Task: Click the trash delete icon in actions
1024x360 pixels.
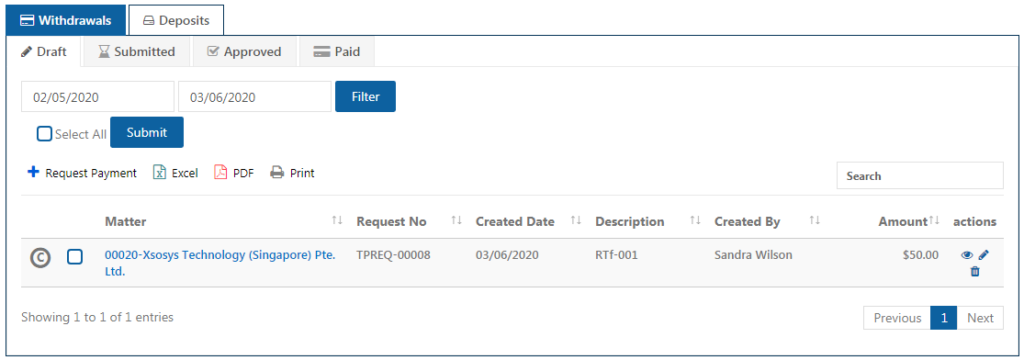Action: tap(975, 272)
